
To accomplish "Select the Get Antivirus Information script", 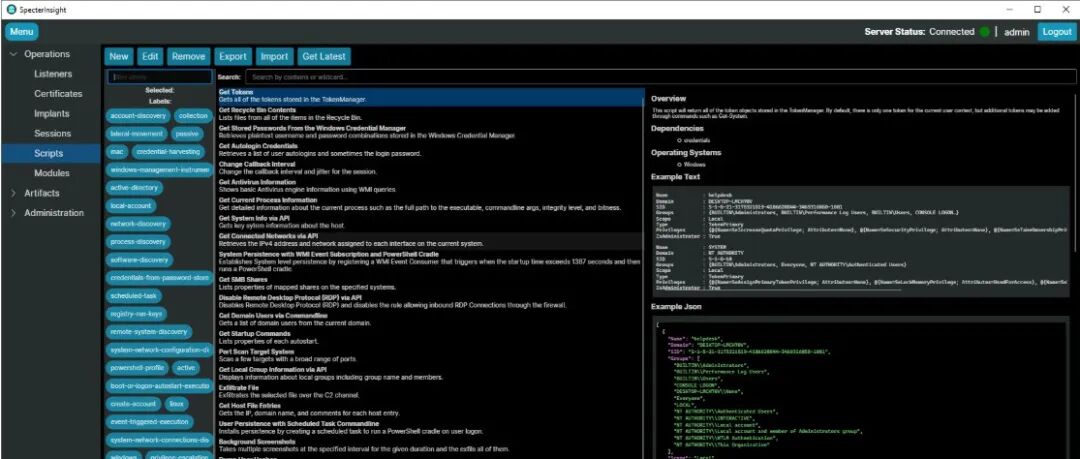I will (430, 186).
